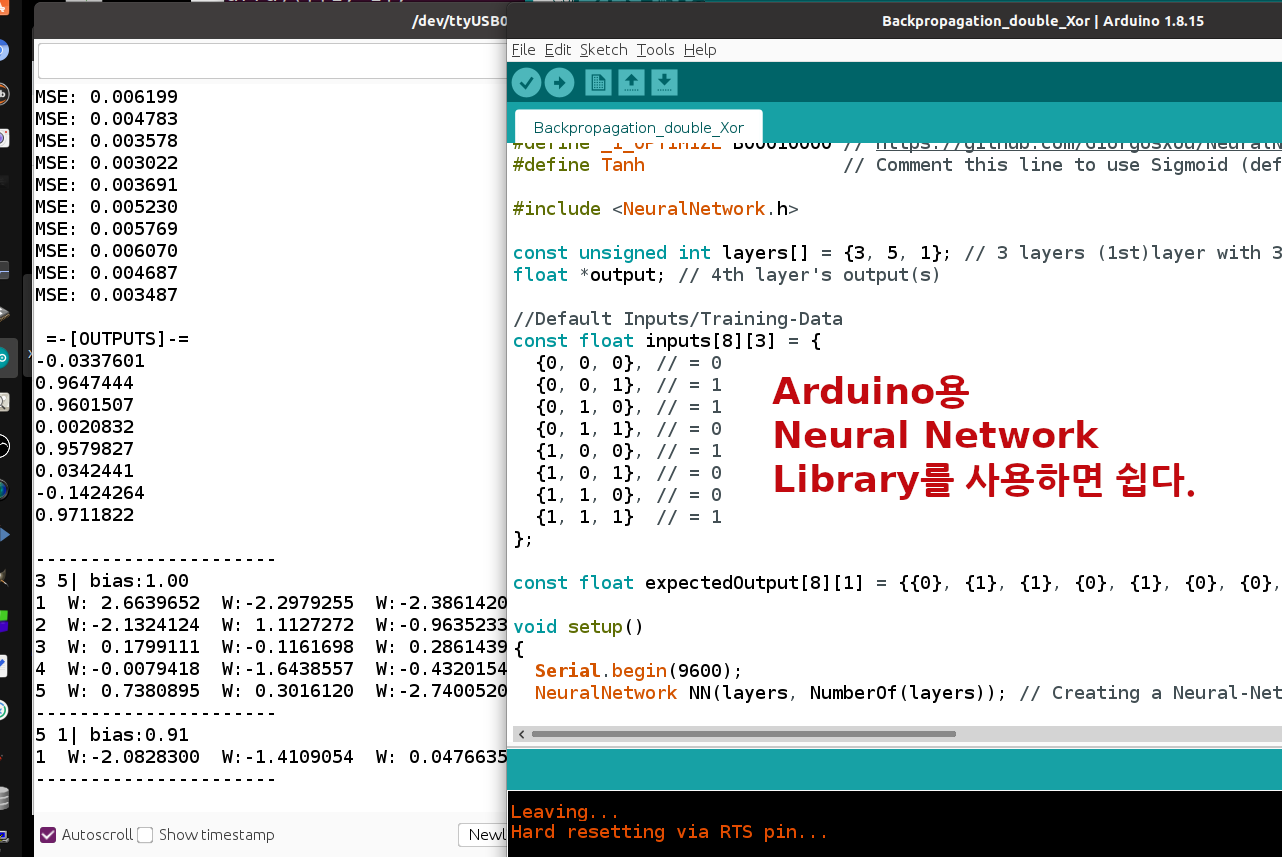This screenshot has width=1282, height=857.
Task: Open a sketch using the up-arrow Open icon
Action: tap(631, 82)
